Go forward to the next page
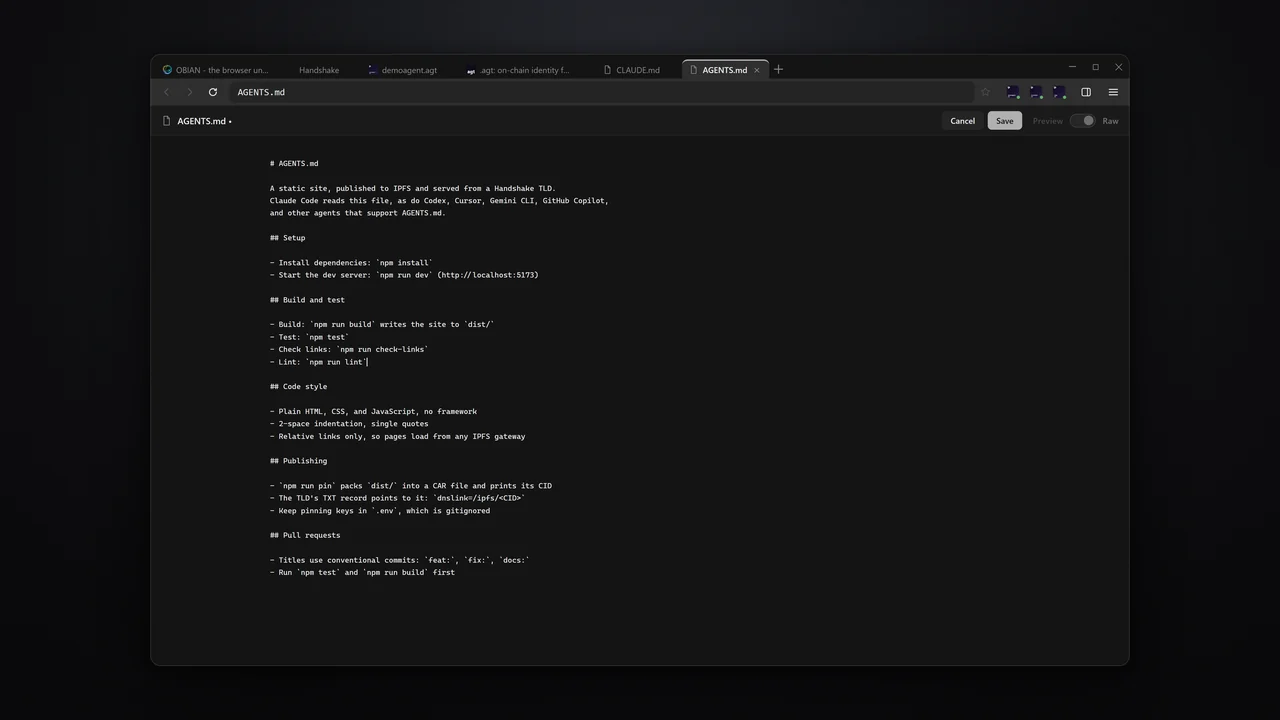1280x720 pixels. 190,92
